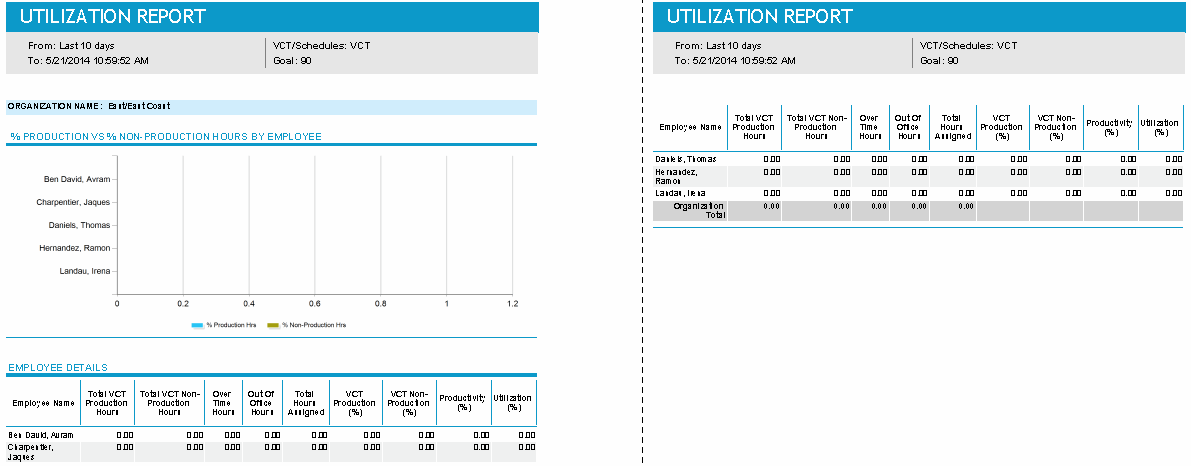Click the 0.2 tick label on chart axis

click(183, 303)
